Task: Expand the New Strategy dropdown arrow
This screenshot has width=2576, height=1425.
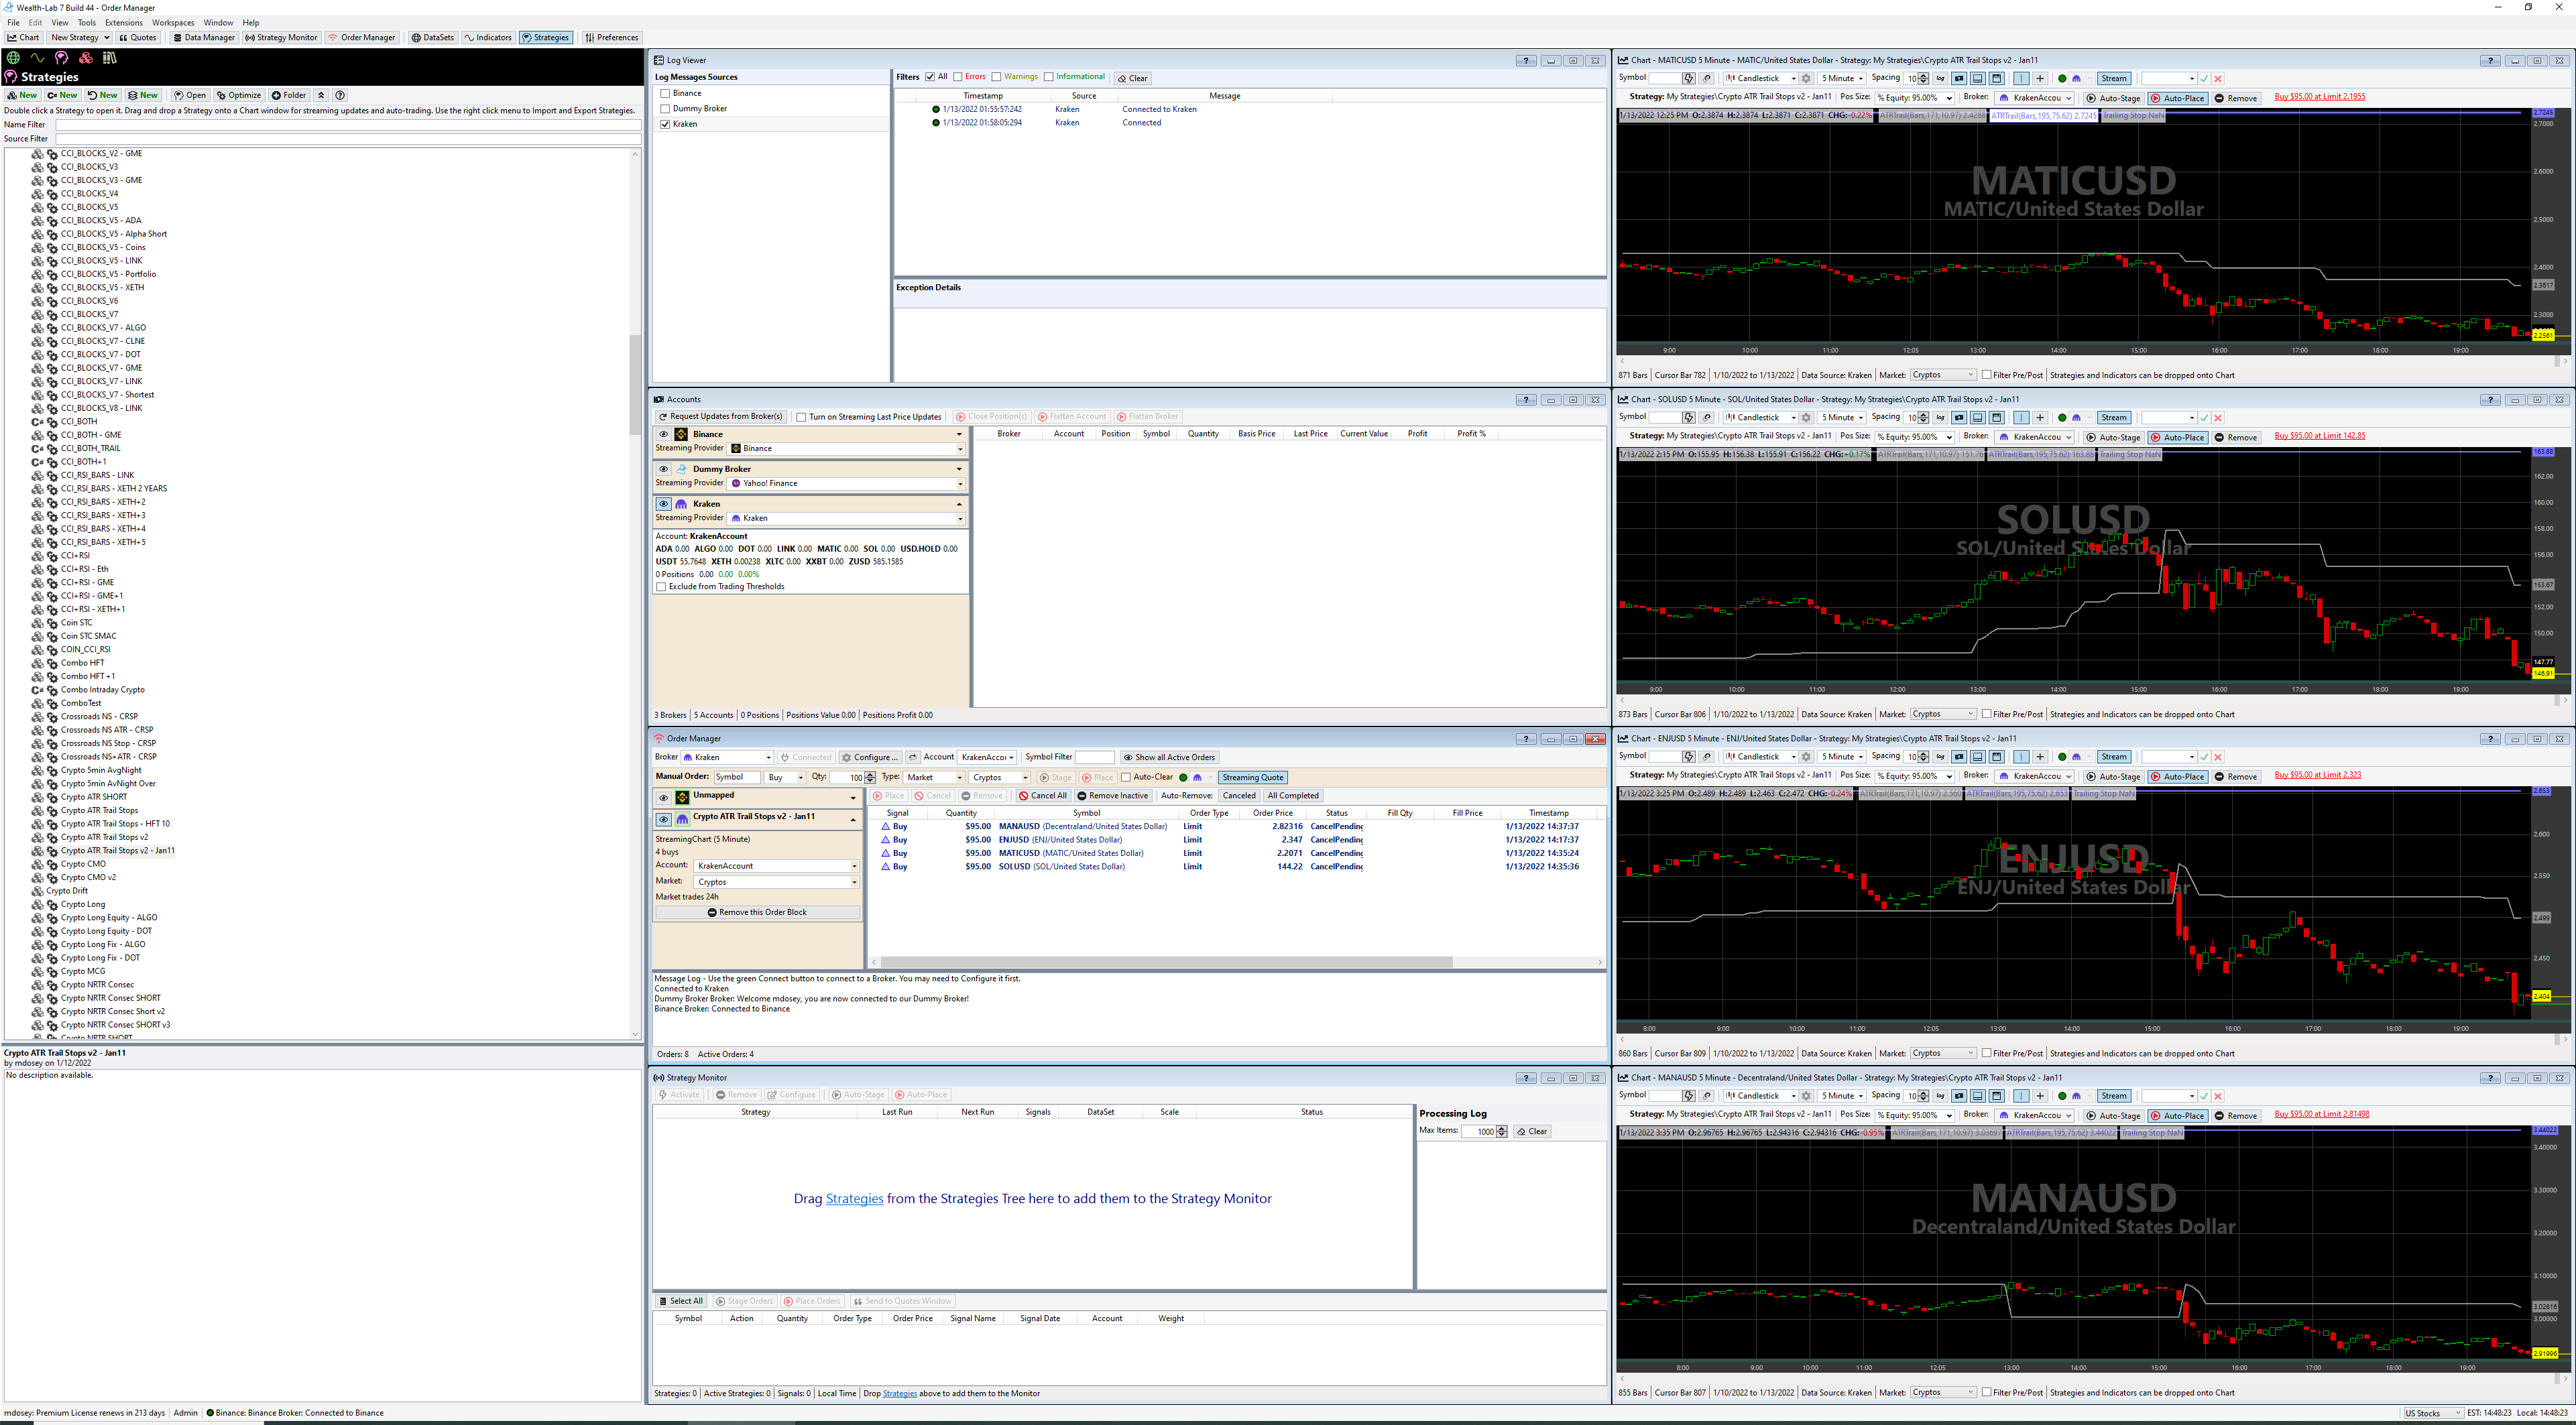Action: (106, 38)
